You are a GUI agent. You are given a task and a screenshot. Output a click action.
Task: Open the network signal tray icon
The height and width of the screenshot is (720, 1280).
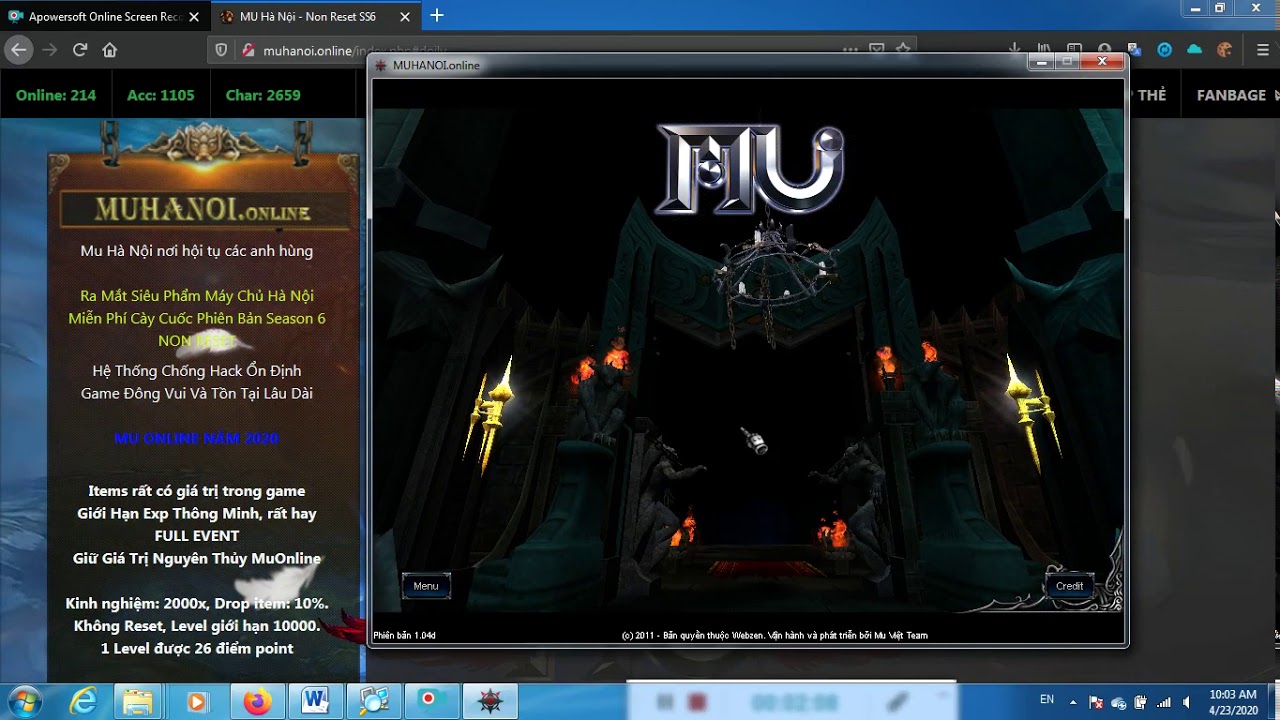click(1163, 702)
